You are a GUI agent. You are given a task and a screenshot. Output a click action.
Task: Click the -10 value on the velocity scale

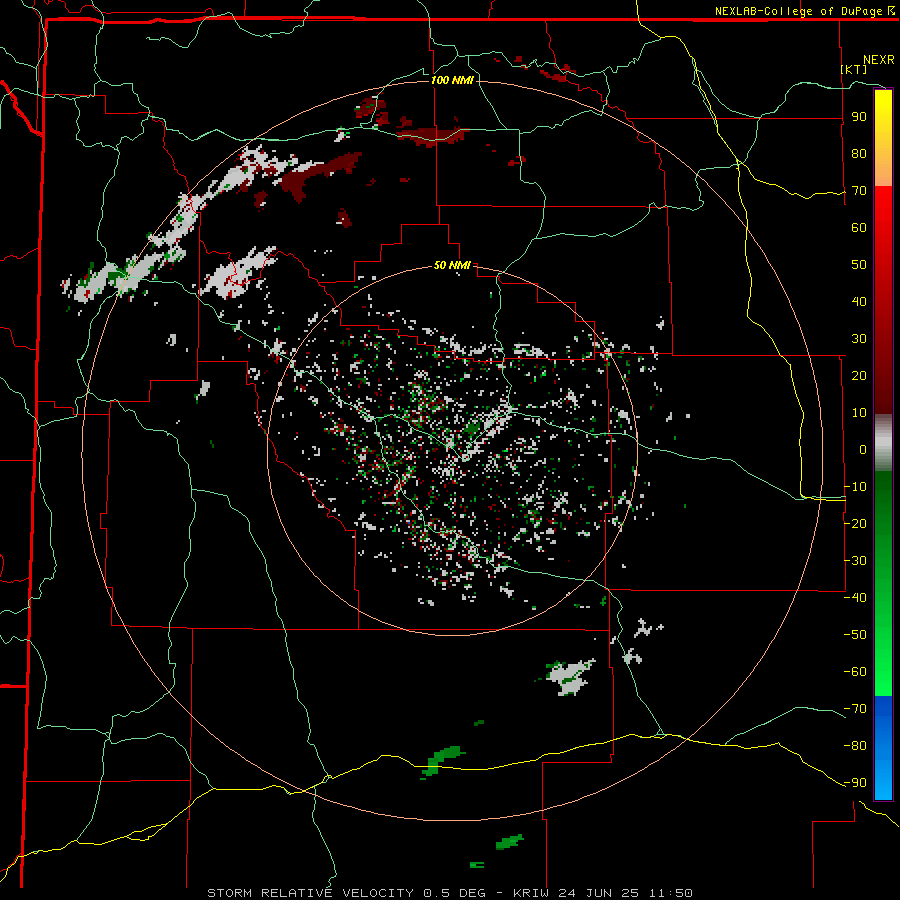[x=855, y=487]
